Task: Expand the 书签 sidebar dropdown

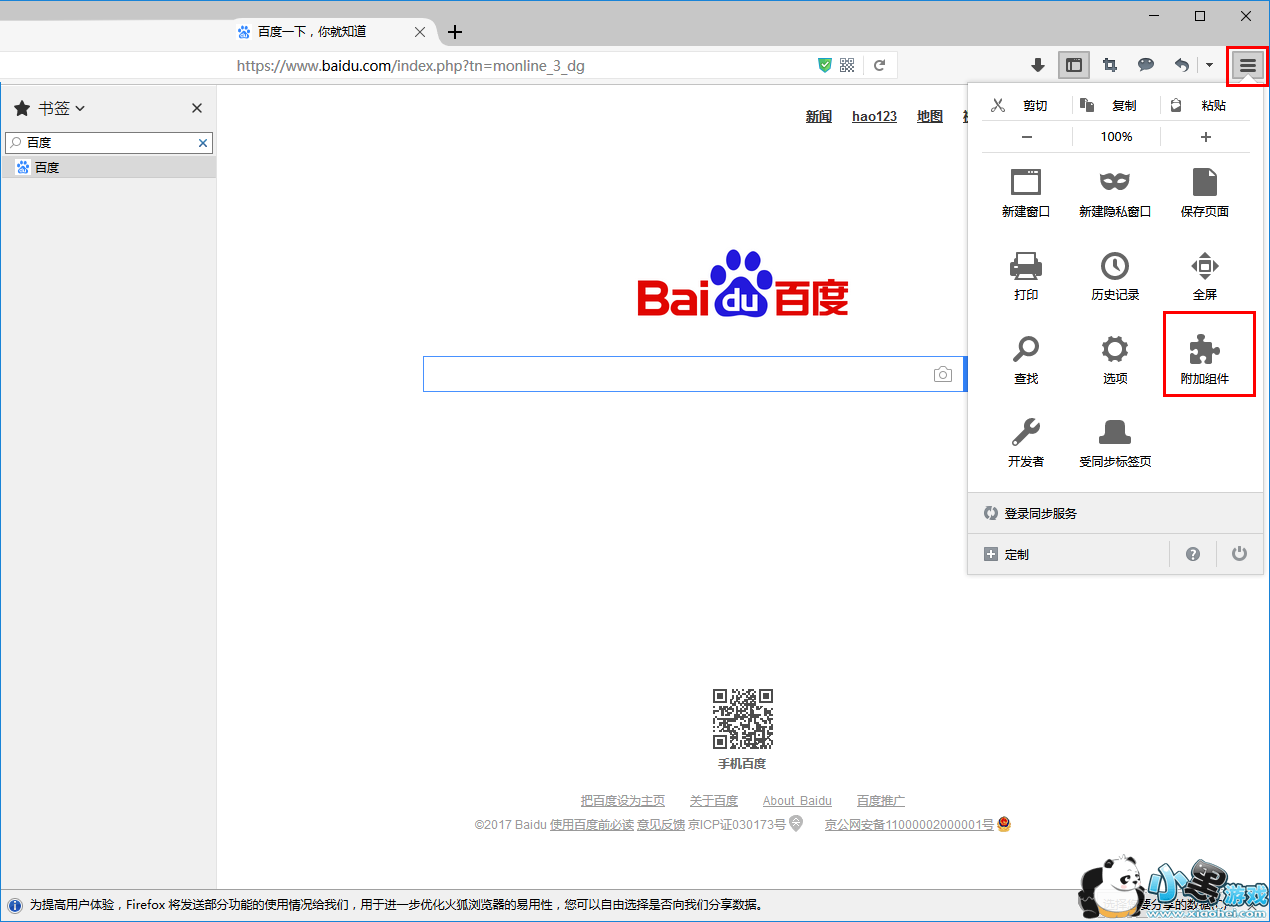Action: [62, 108]
